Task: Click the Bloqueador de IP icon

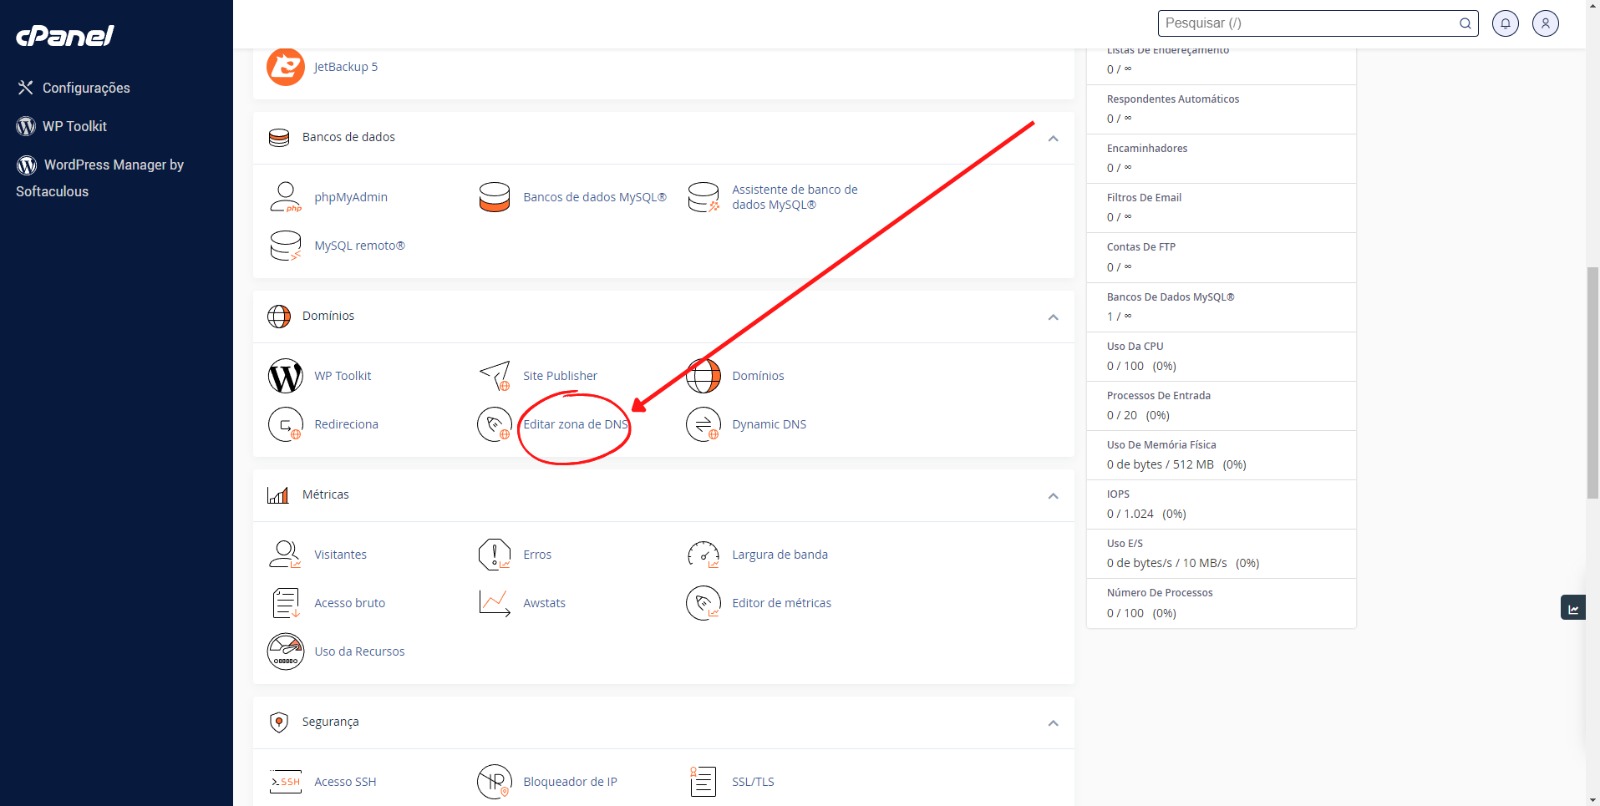Action: coord(494,782)
